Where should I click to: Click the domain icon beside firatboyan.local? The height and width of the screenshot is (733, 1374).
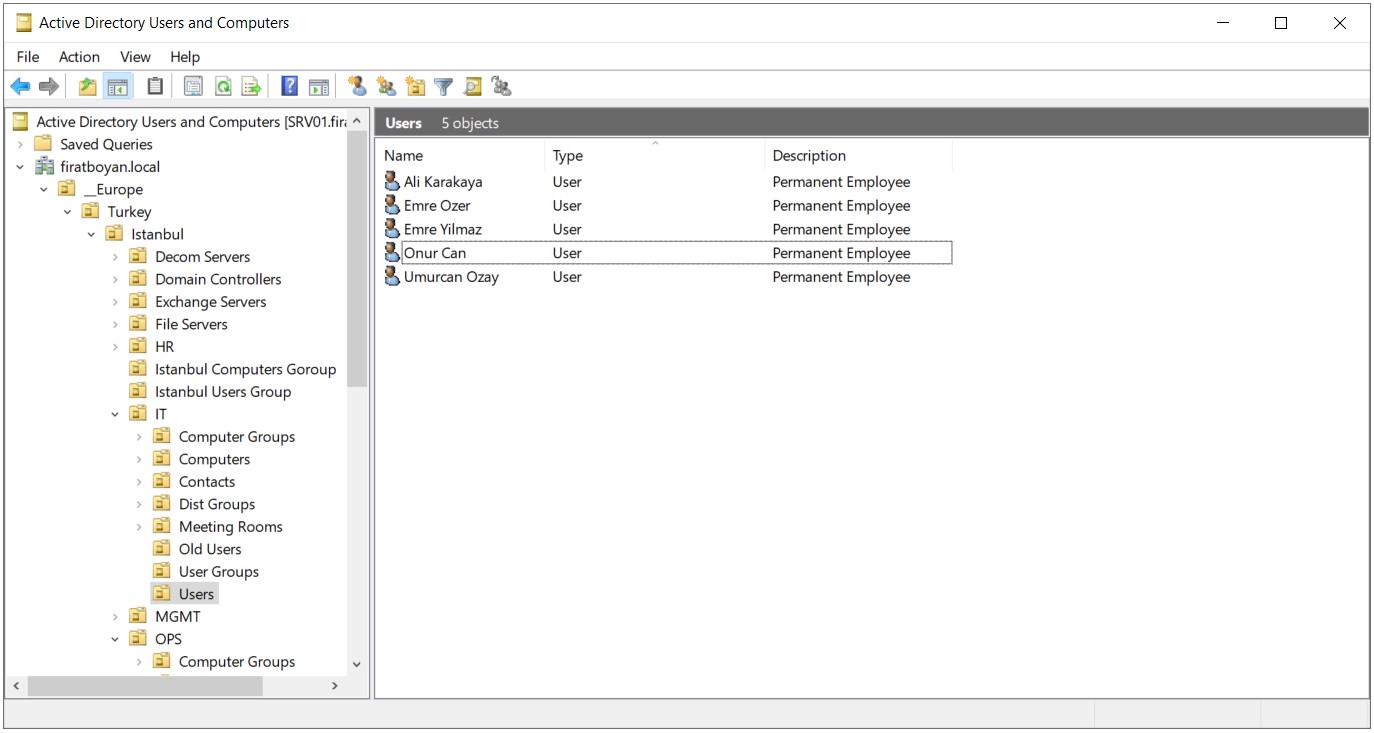(45, 167)
